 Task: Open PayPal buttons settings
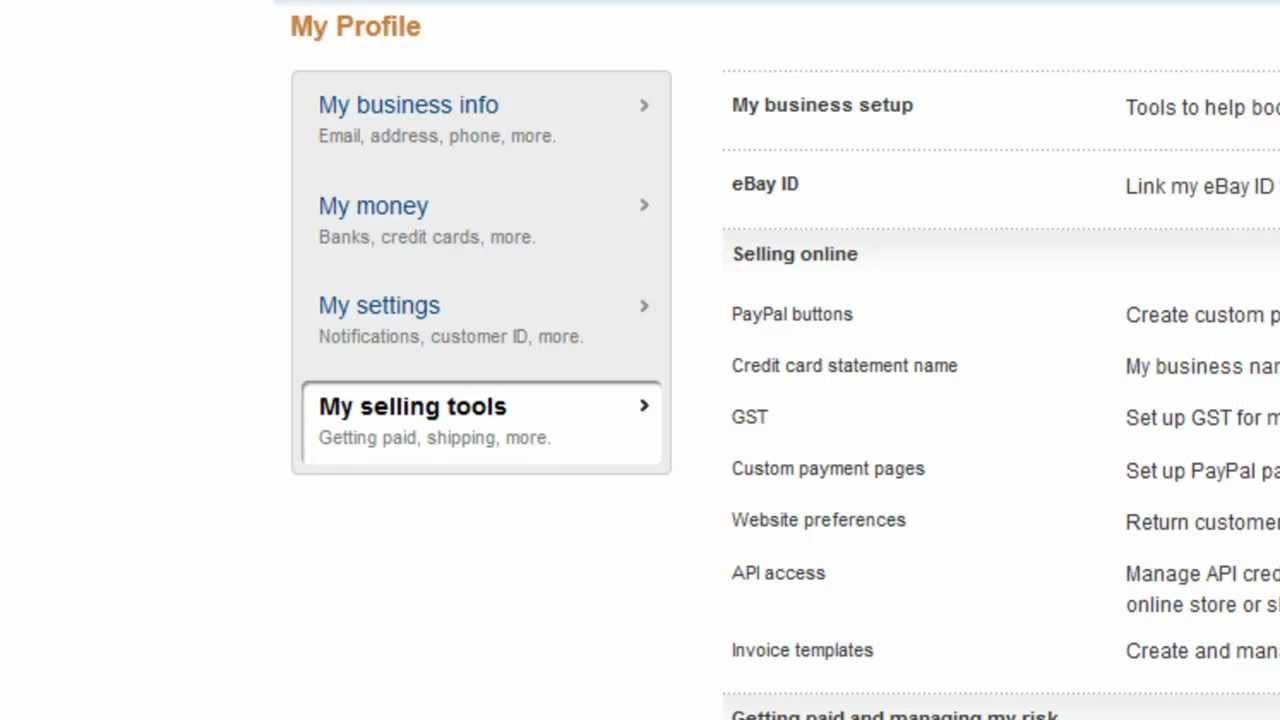(792, 314)
